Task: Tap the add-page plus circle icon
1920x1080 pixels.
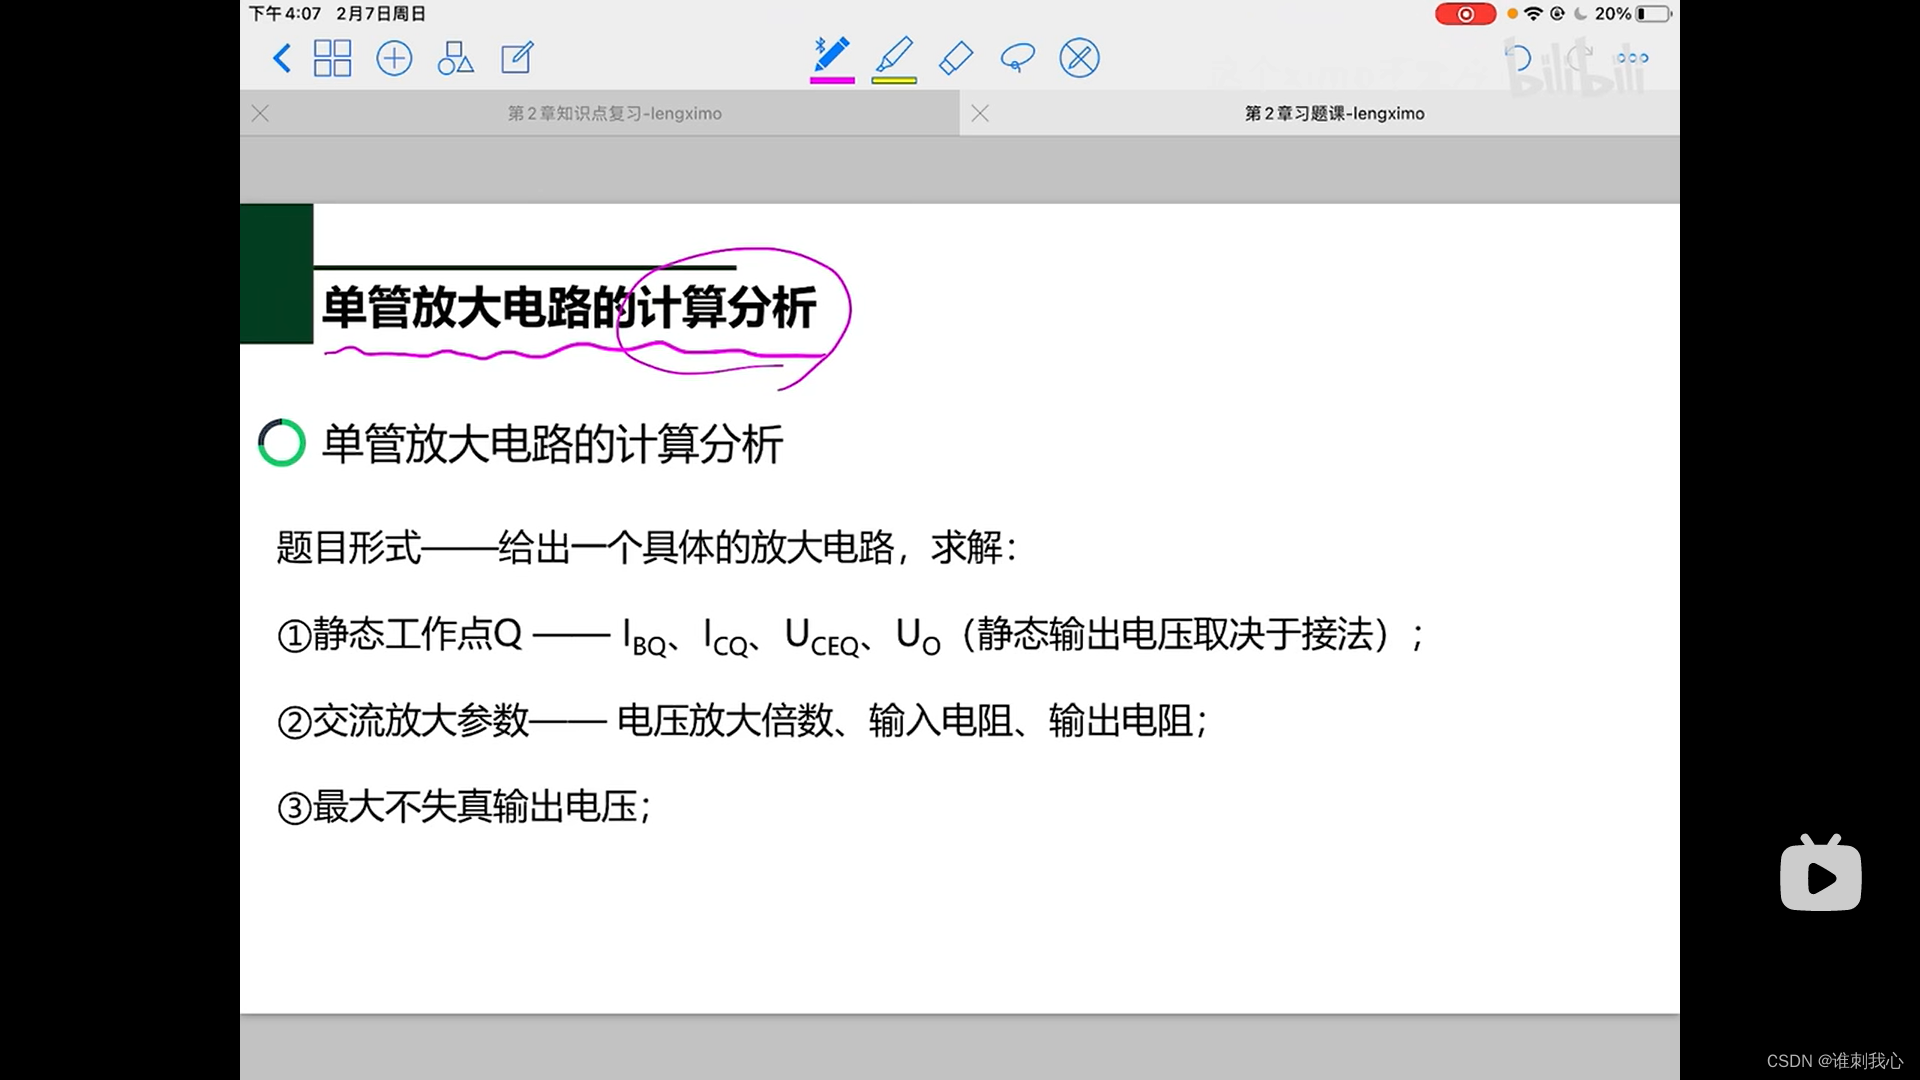Action: (394, 58)
